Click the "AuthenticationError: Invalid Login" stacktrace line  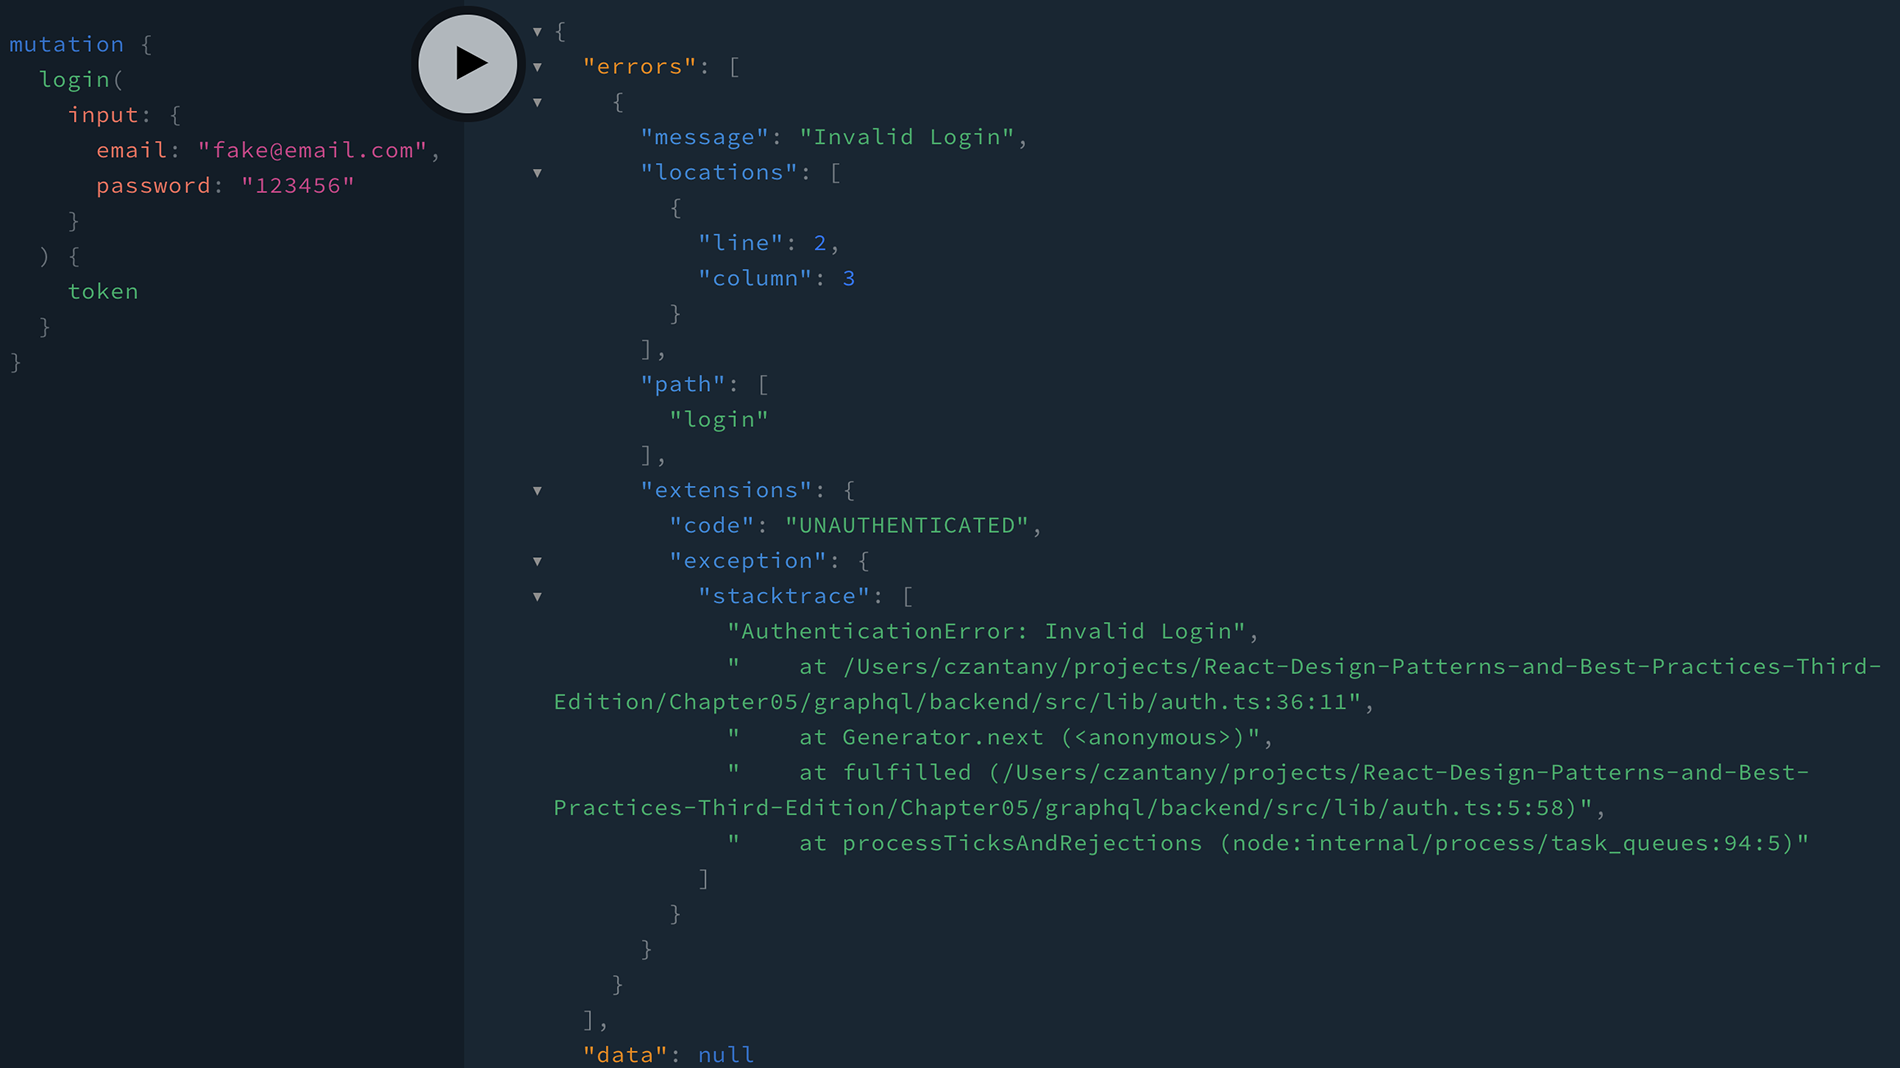986,632
